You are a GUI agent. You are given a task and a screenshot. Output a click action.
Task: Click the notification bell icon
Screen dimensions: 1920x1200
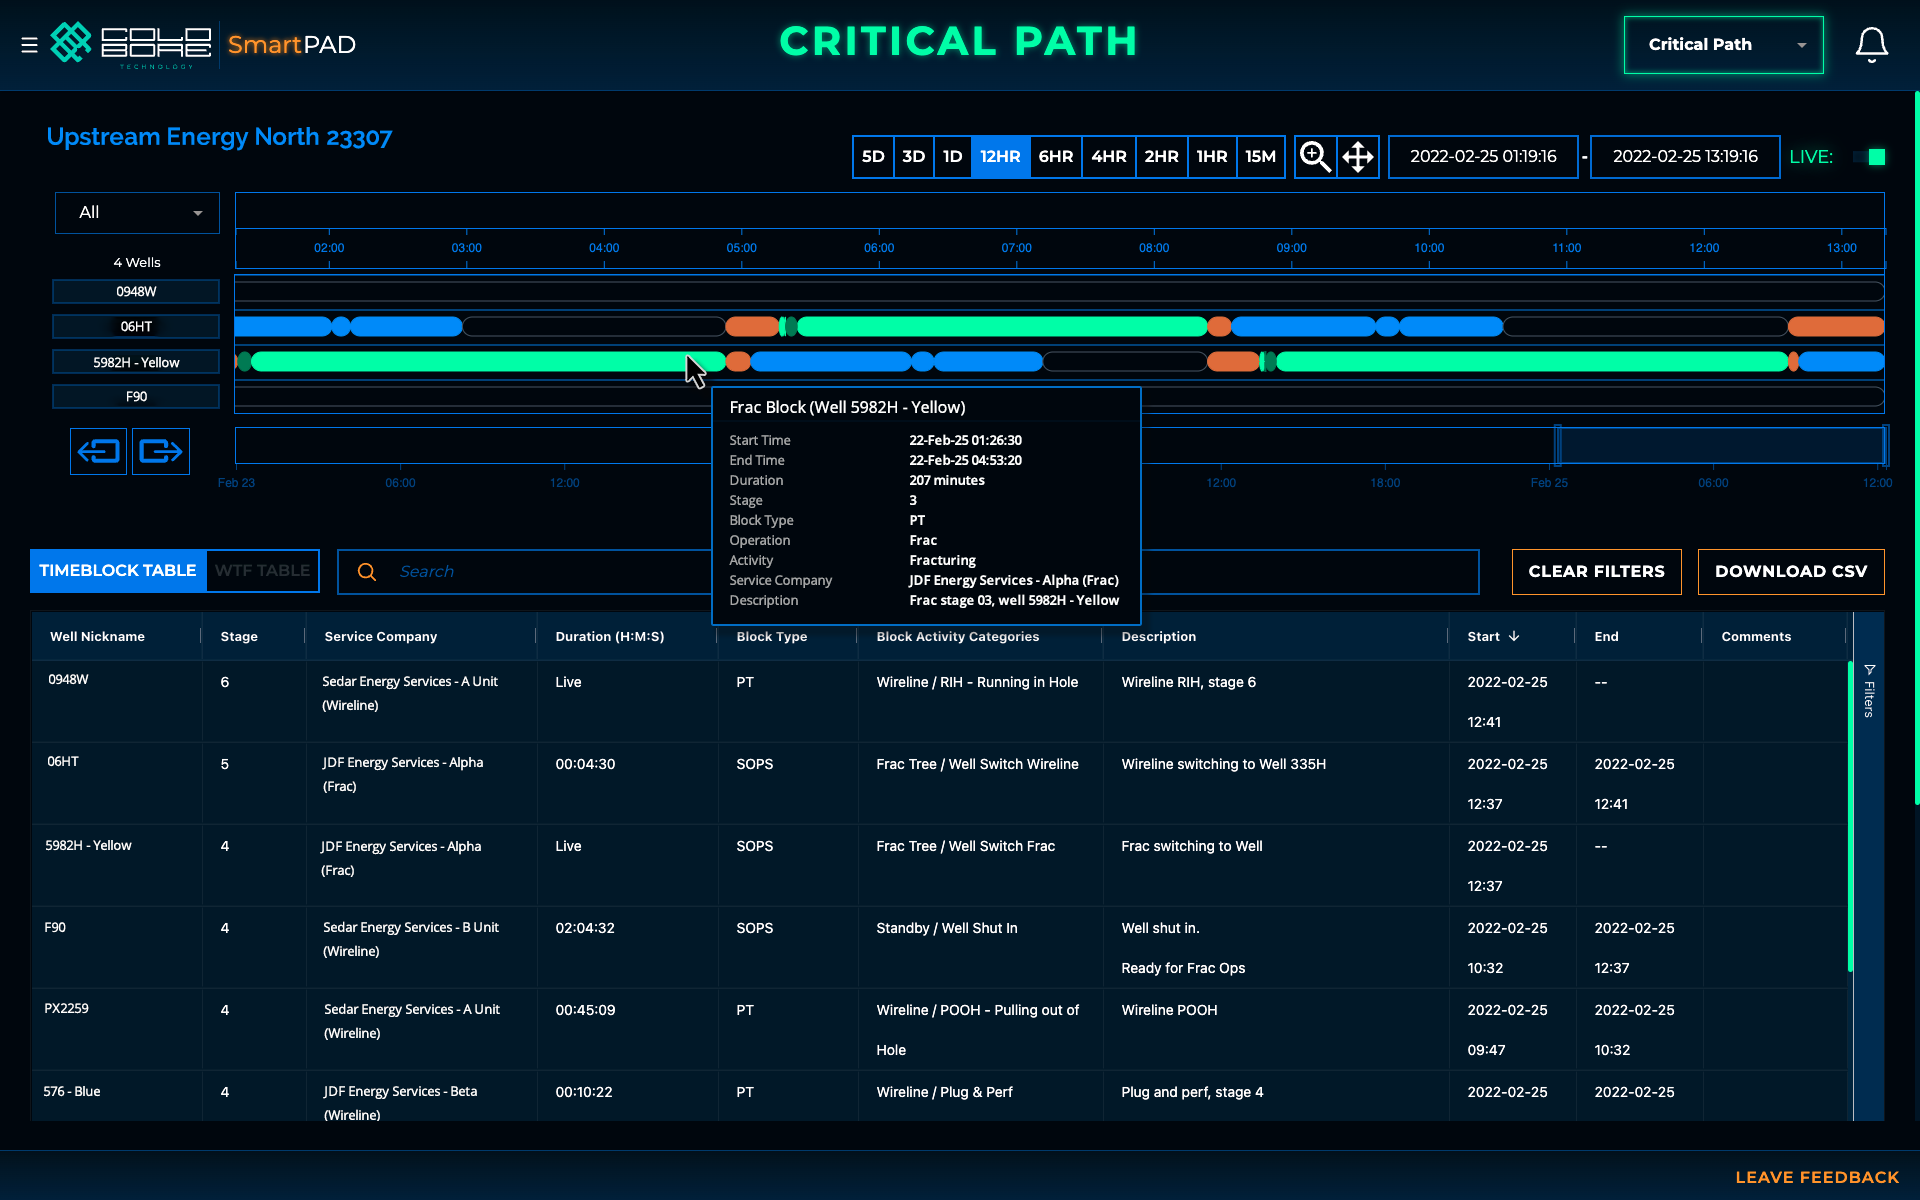point(1871,45)
